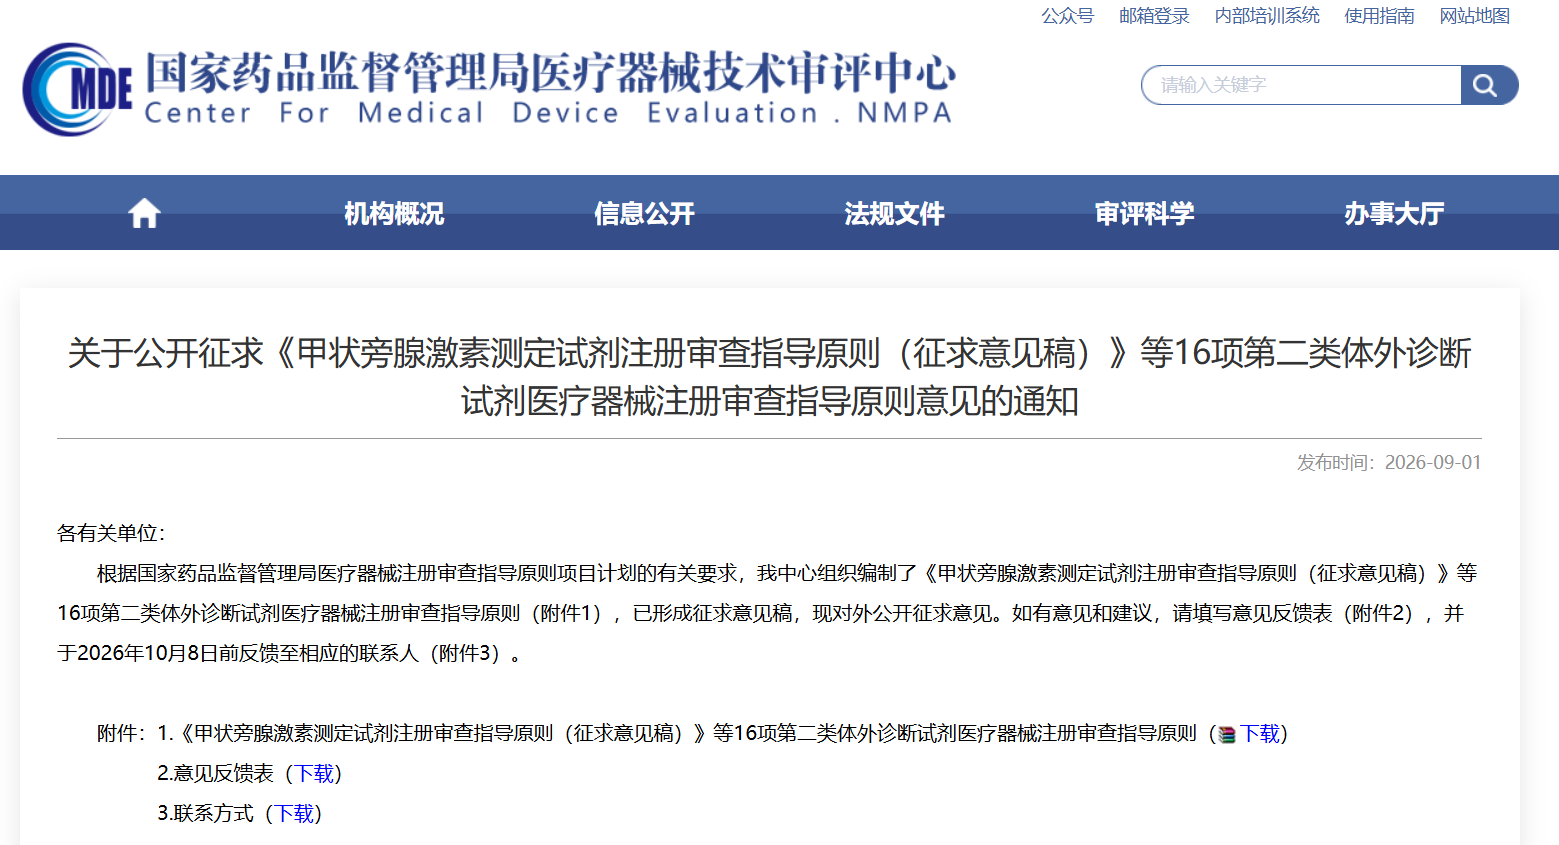The width and height of the screenshot is (1559, 845).
Task: Download the 联系方式 attachment
Action: [x=295, y=814]
